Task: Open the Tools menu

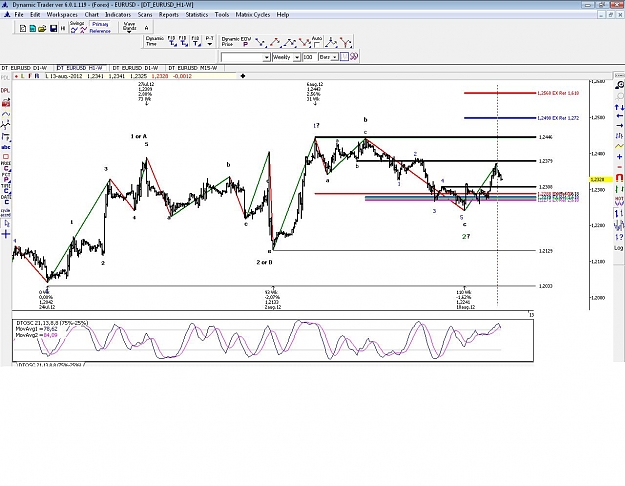Action: pos(222,14)
